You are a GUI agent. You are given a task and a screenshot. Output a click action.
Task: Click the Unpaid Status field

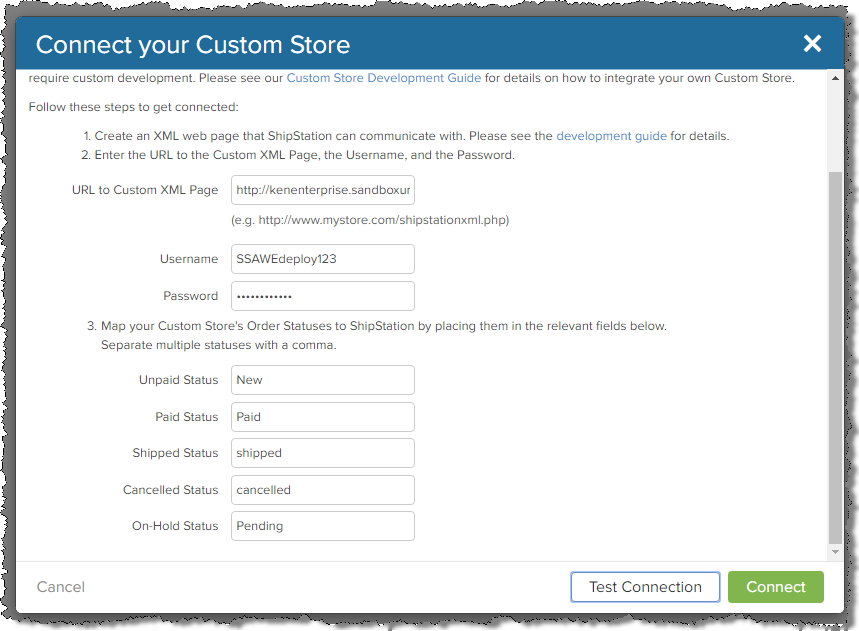(x=323, y=380)
